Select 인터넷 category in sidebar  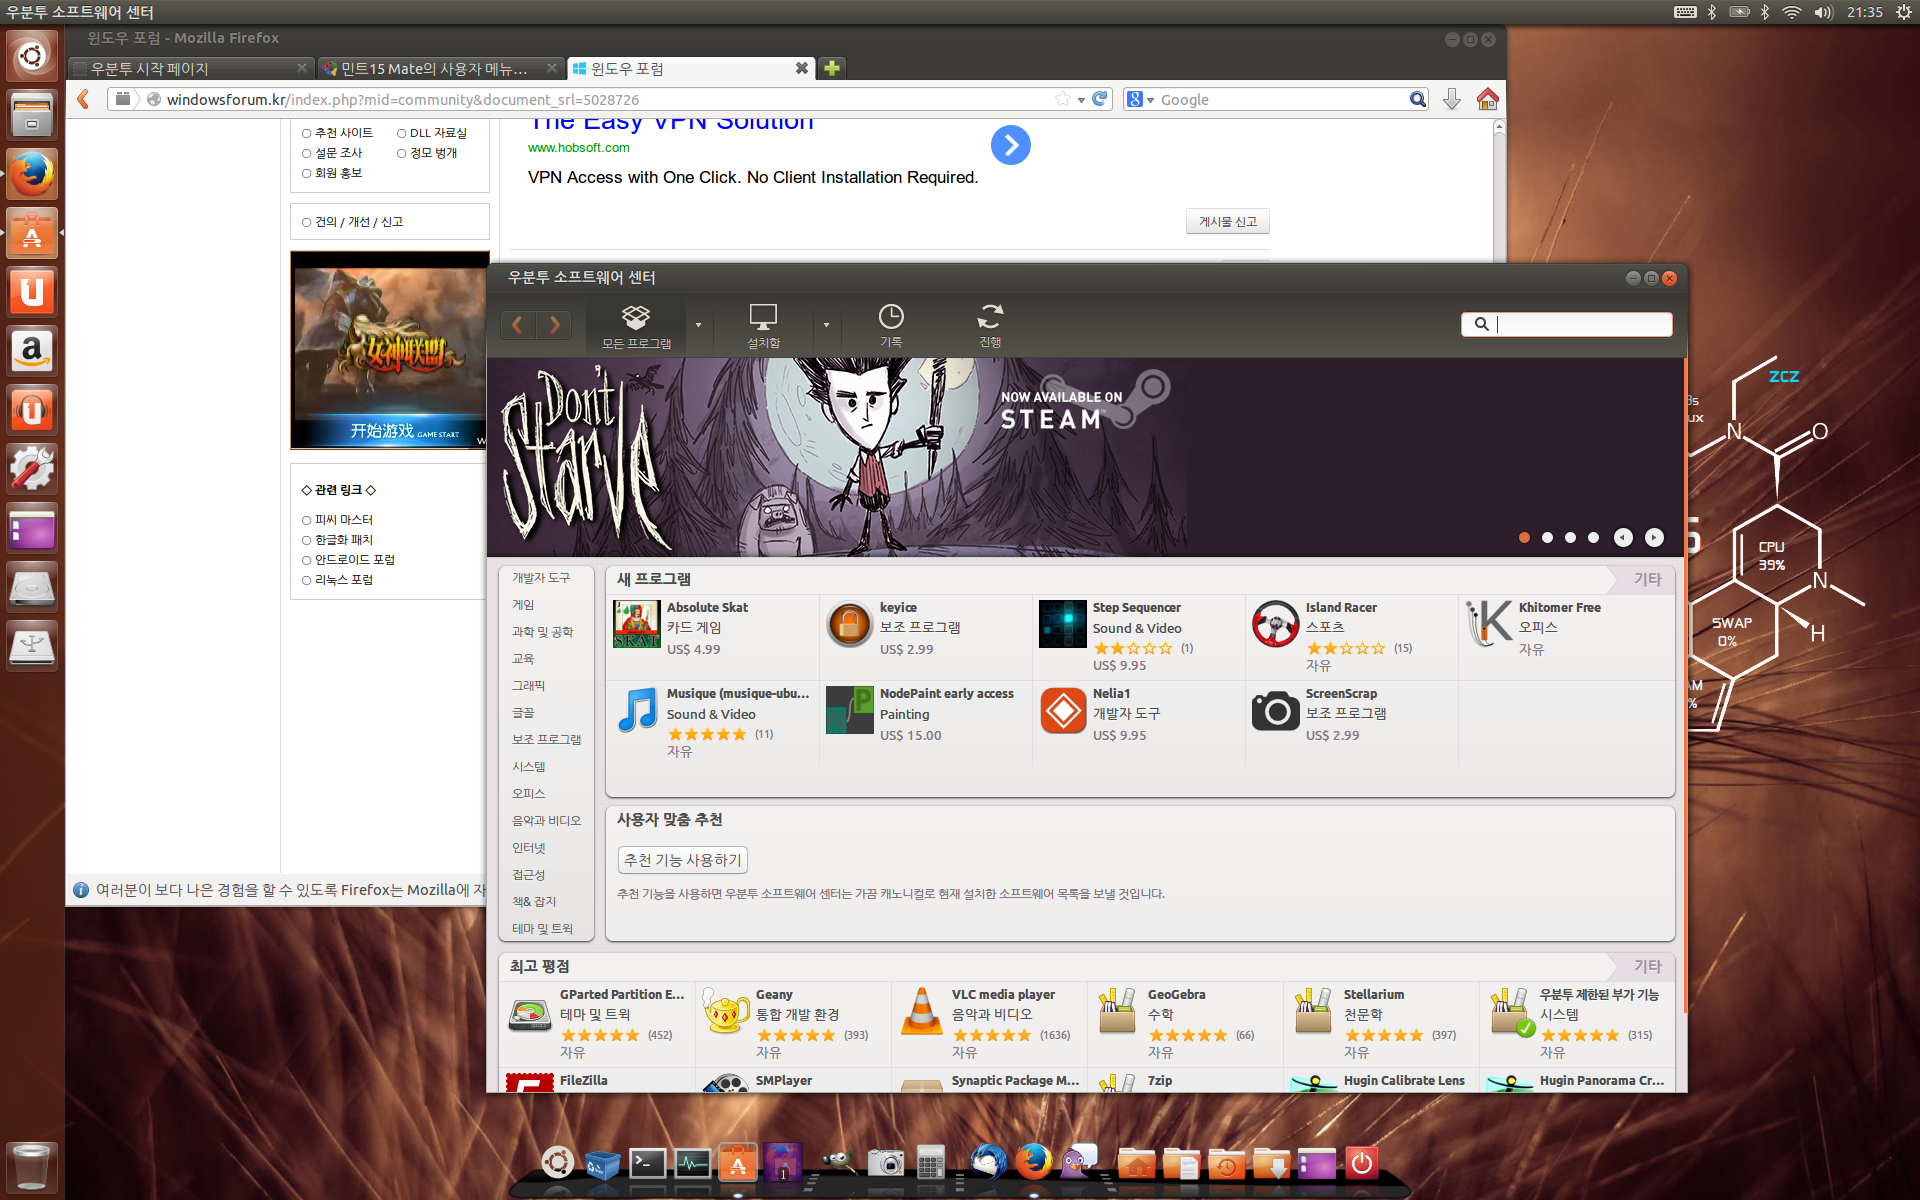point(528,848)
